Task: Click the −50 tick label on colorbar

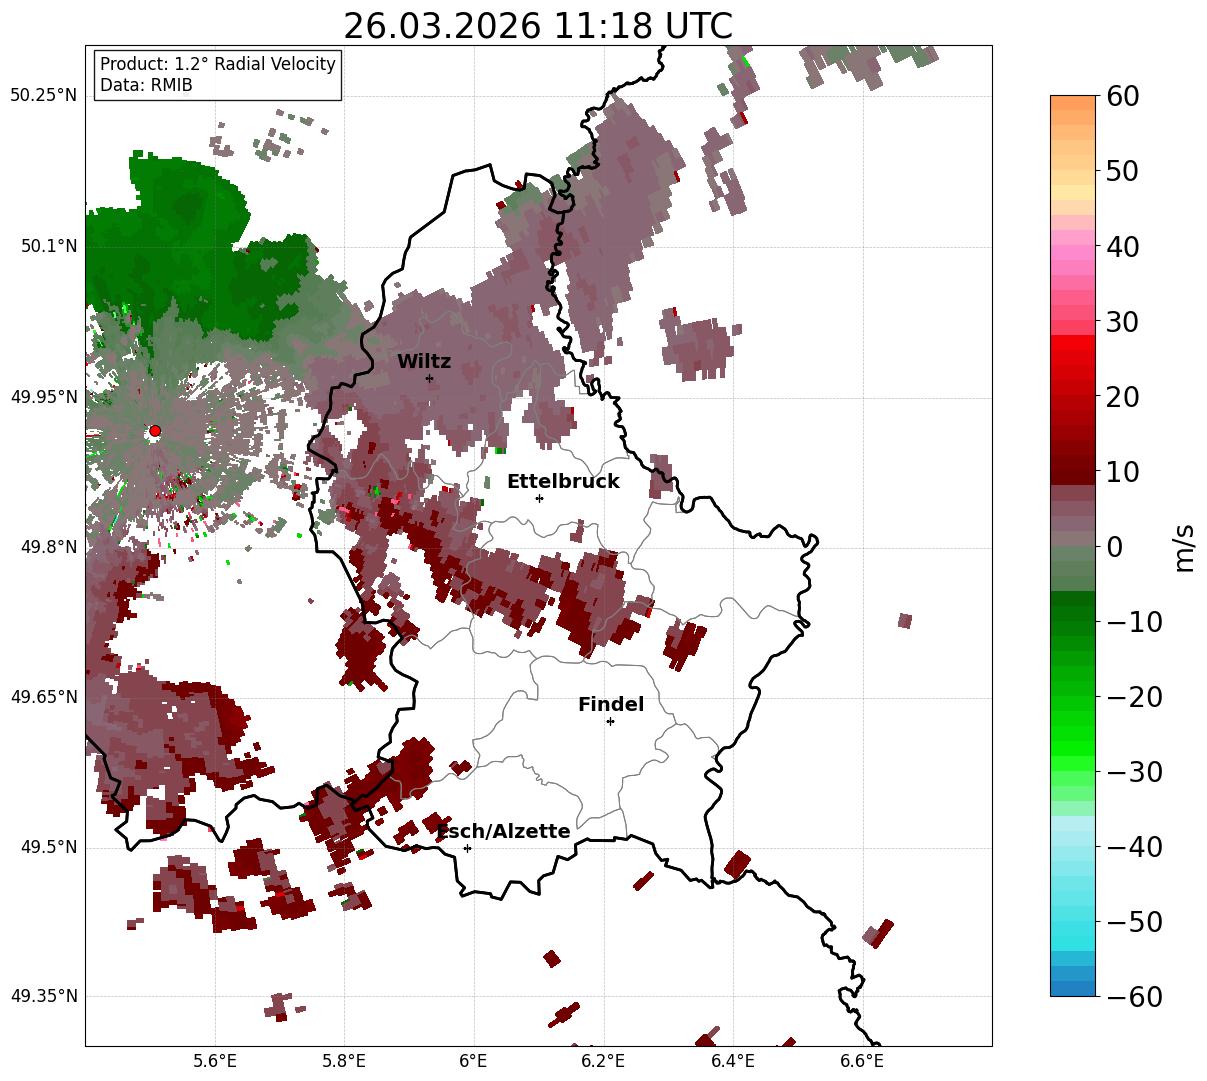Action: 1134,922
